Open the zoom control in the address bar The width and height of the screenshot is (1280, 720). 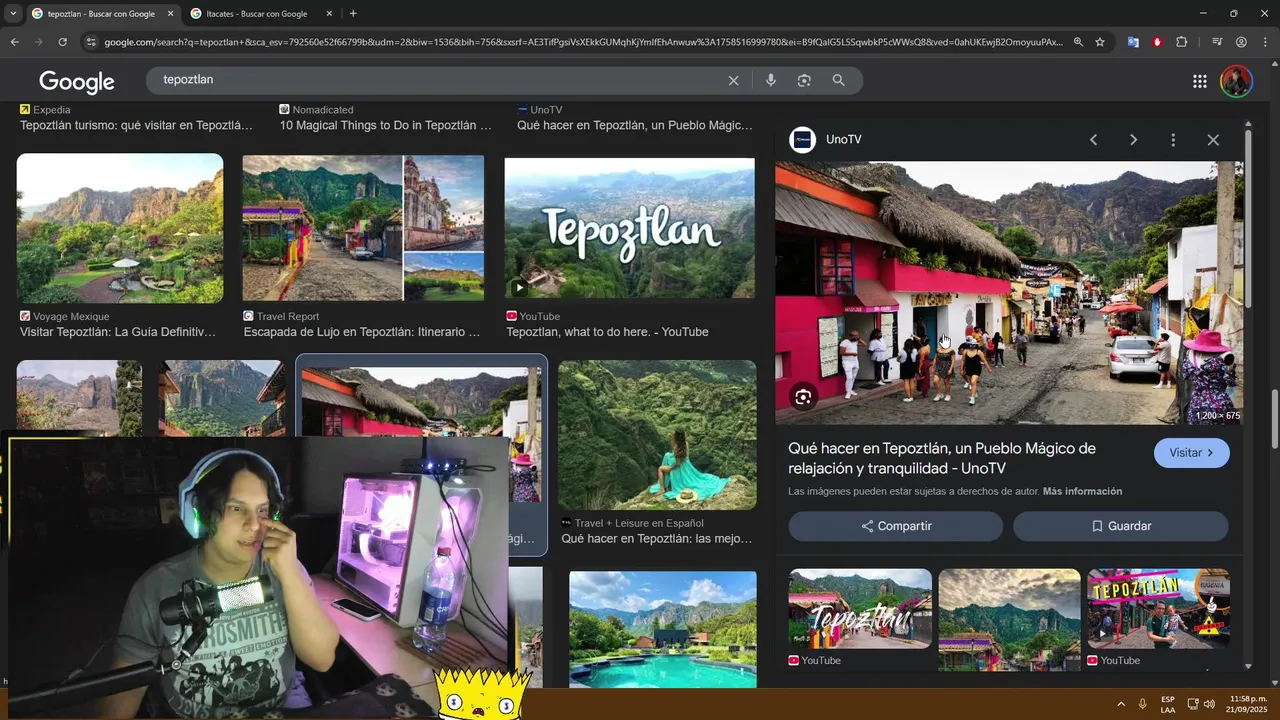click(x=1078, y=42)
